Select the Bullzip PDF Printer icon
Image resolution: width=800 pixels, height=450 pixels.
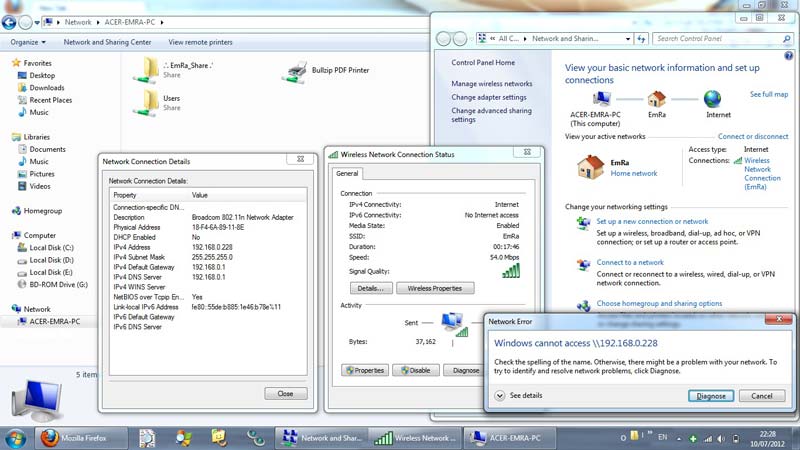point(294,71)
